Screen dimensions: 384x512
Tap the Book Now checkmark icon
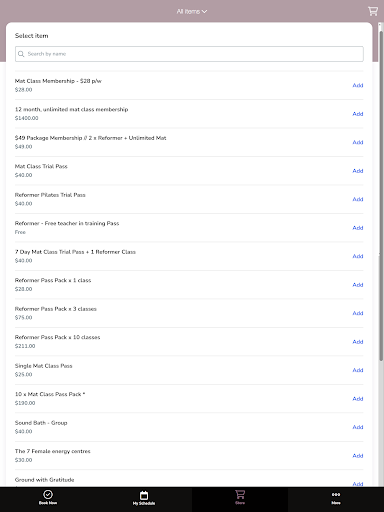point(48,494)
